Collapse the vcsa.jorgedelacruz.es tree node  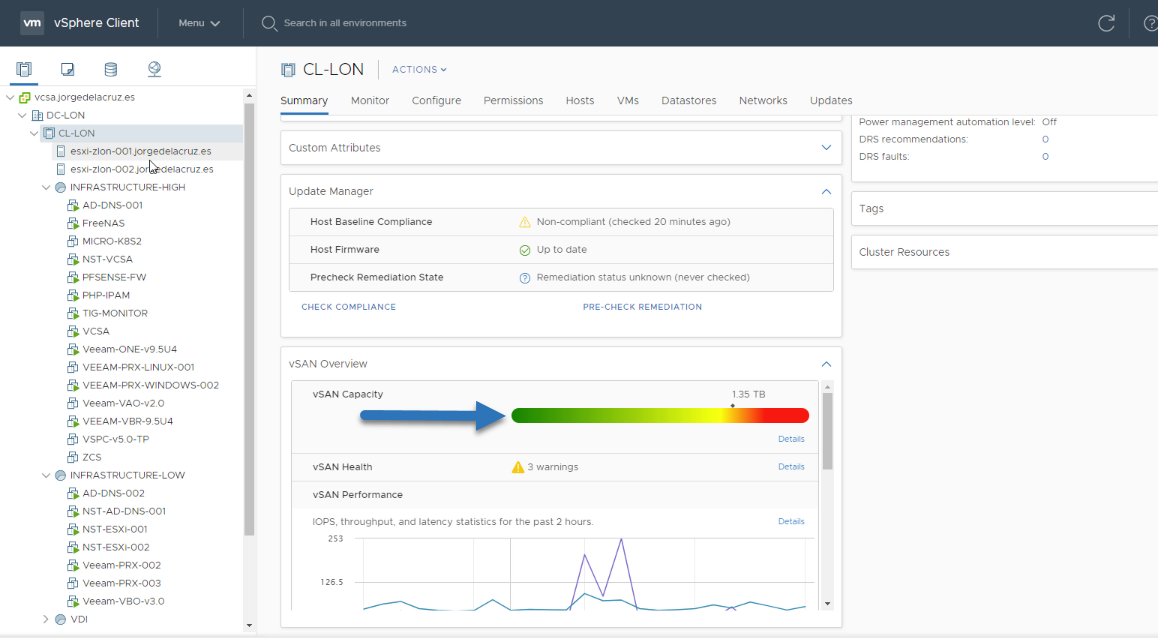(x=10, y=97)
